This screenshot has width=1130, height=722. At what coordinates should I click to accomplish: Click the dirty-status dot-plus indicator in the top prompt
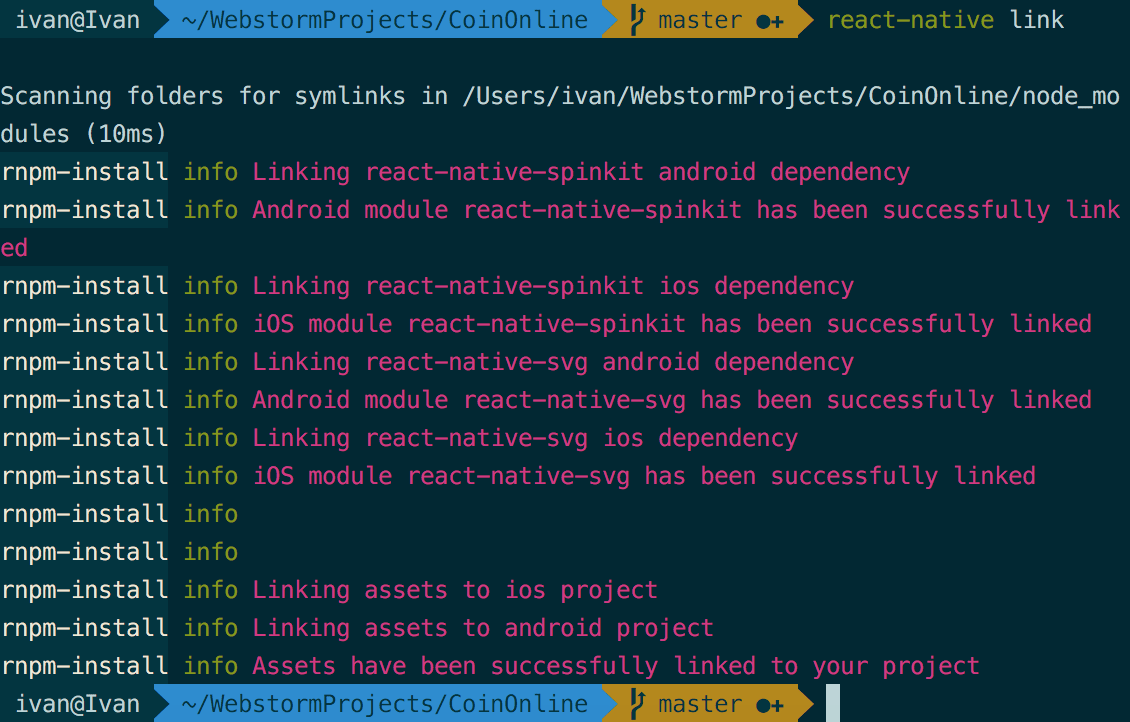[x=770, y=22]
